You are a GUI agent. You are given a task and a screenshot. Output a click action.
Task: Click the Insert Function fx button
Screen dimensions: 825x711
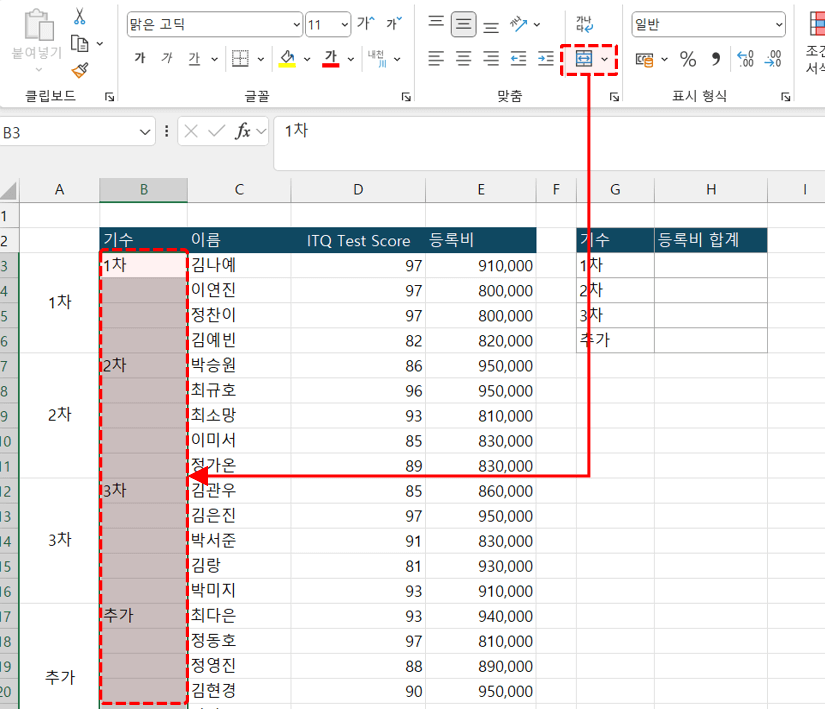click(x=243, y=131)
